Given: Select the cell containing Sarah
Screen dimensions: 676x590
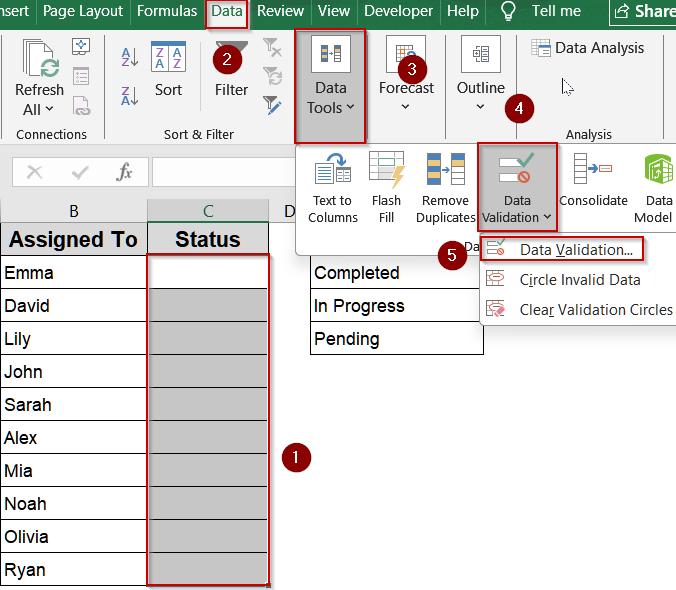Looking at the screenshot, I should (x=74, y=404).
